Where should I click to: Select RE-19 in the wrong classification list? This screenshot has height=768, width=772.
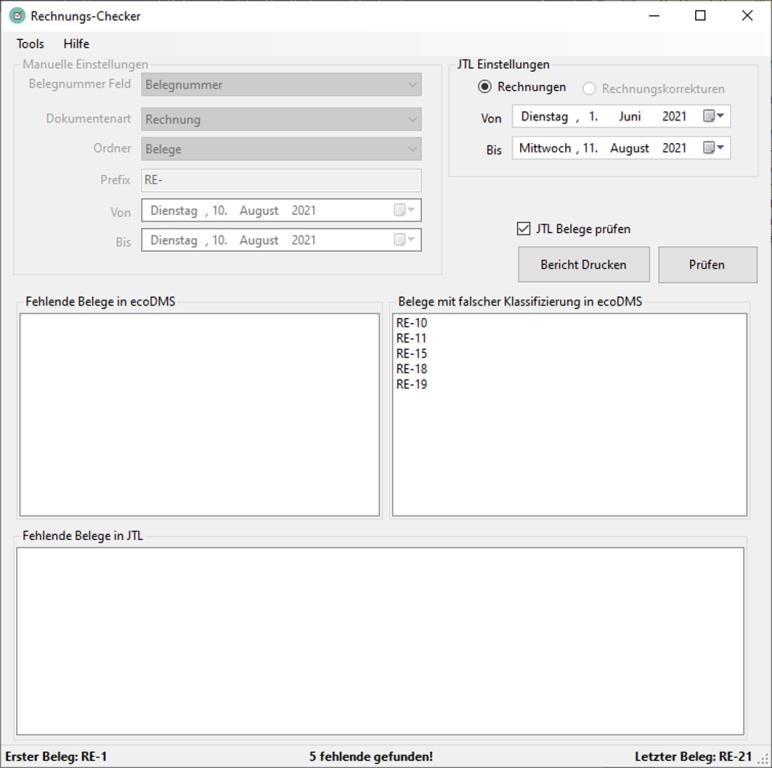pos(412,384)
